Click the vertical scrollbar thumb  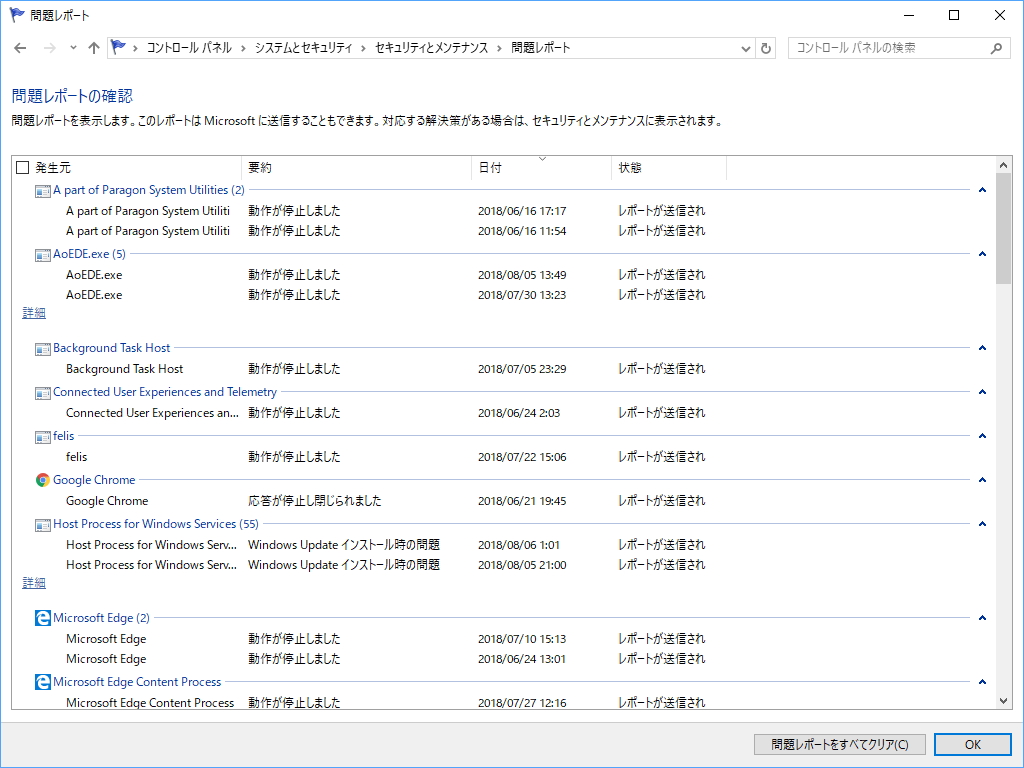click(x=1004, y=229)
